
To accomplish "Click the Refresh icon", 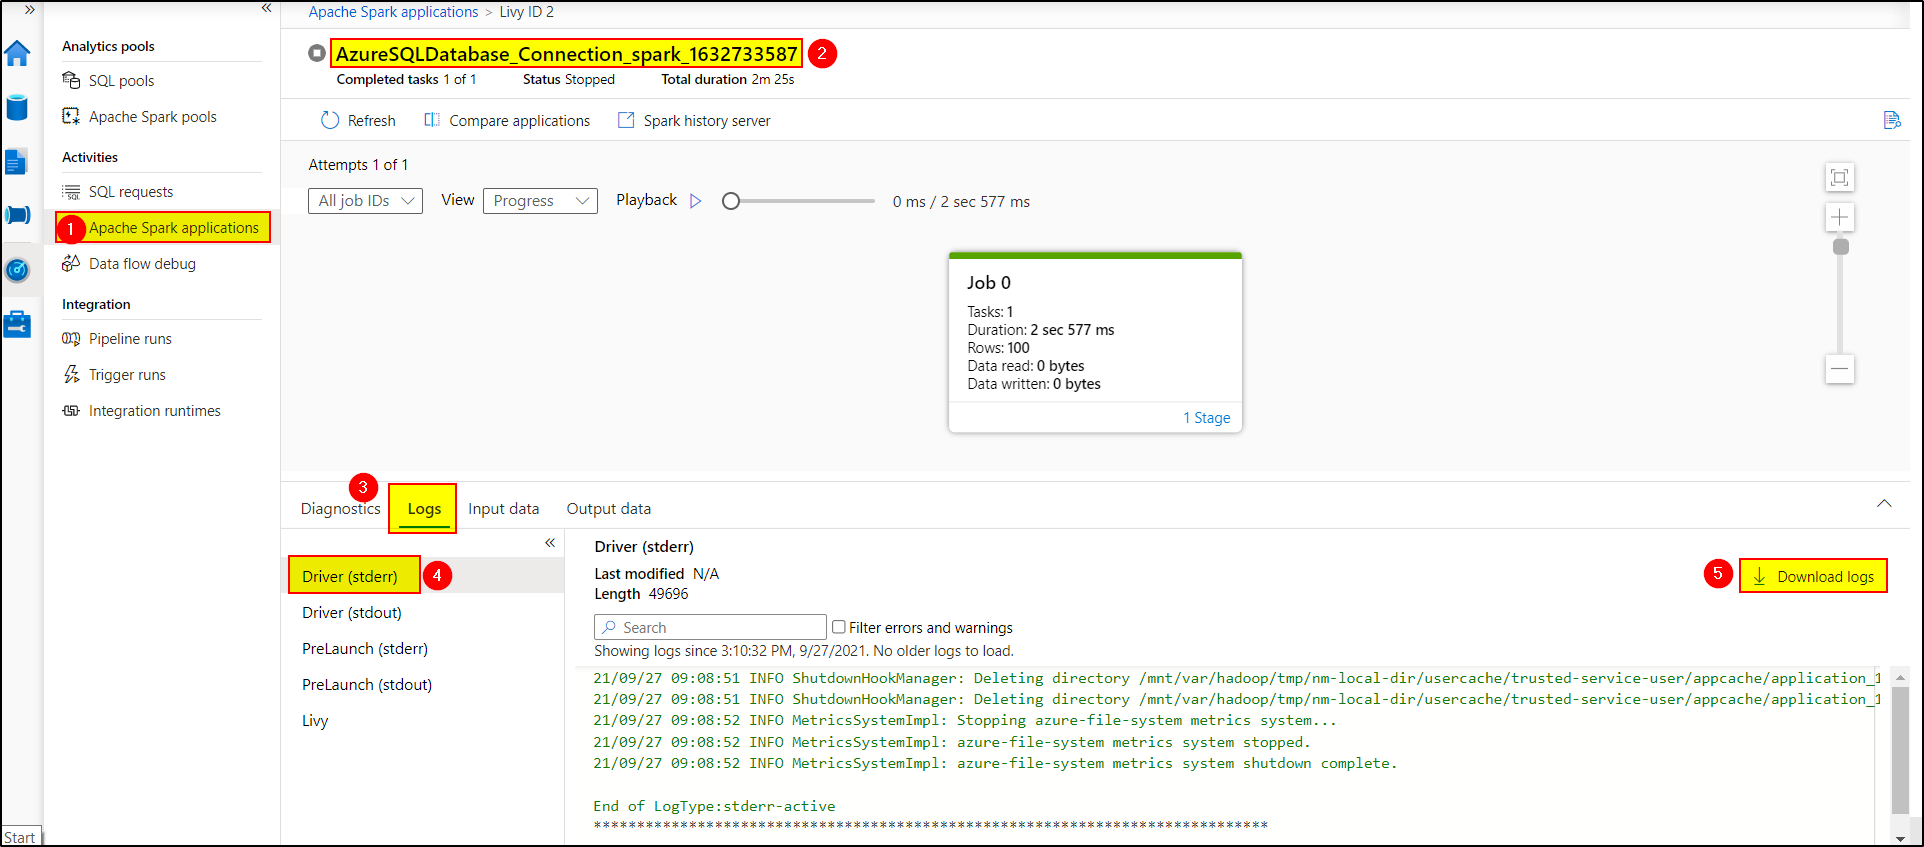I will (x=330, y=120).
